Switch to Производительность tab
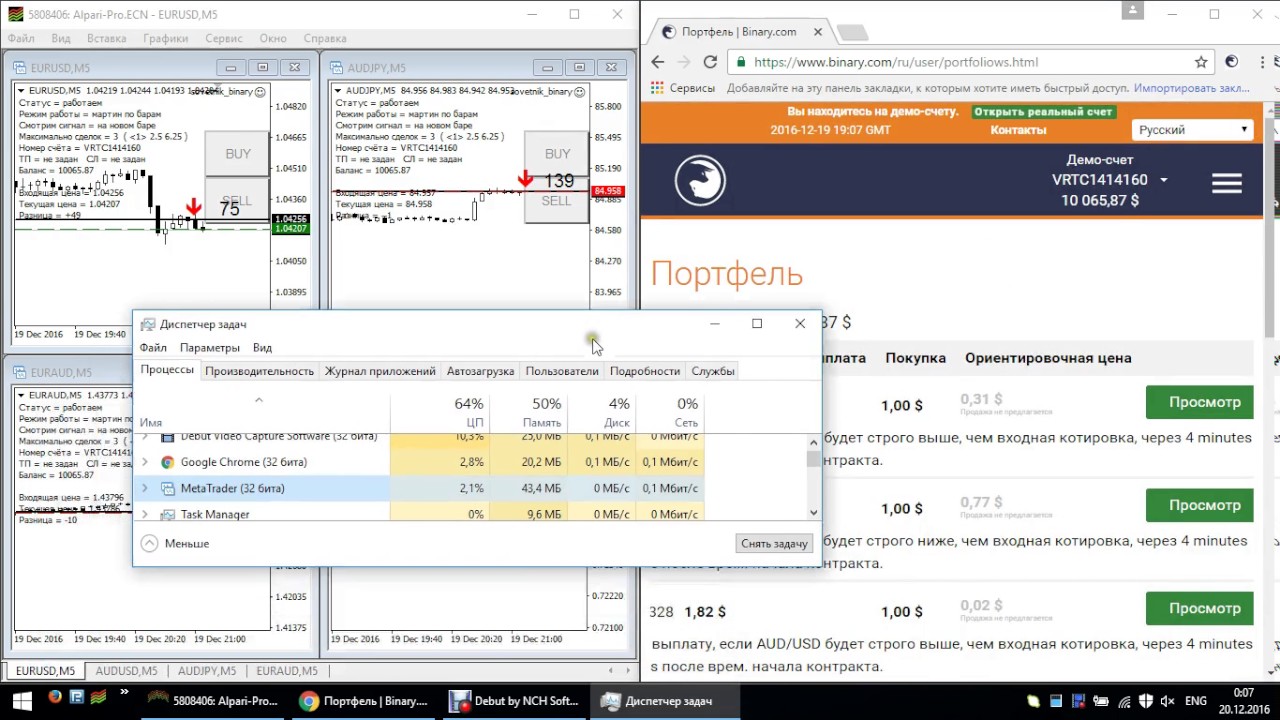Viewport: 1280px width, 720px height. tap(260, 371)
